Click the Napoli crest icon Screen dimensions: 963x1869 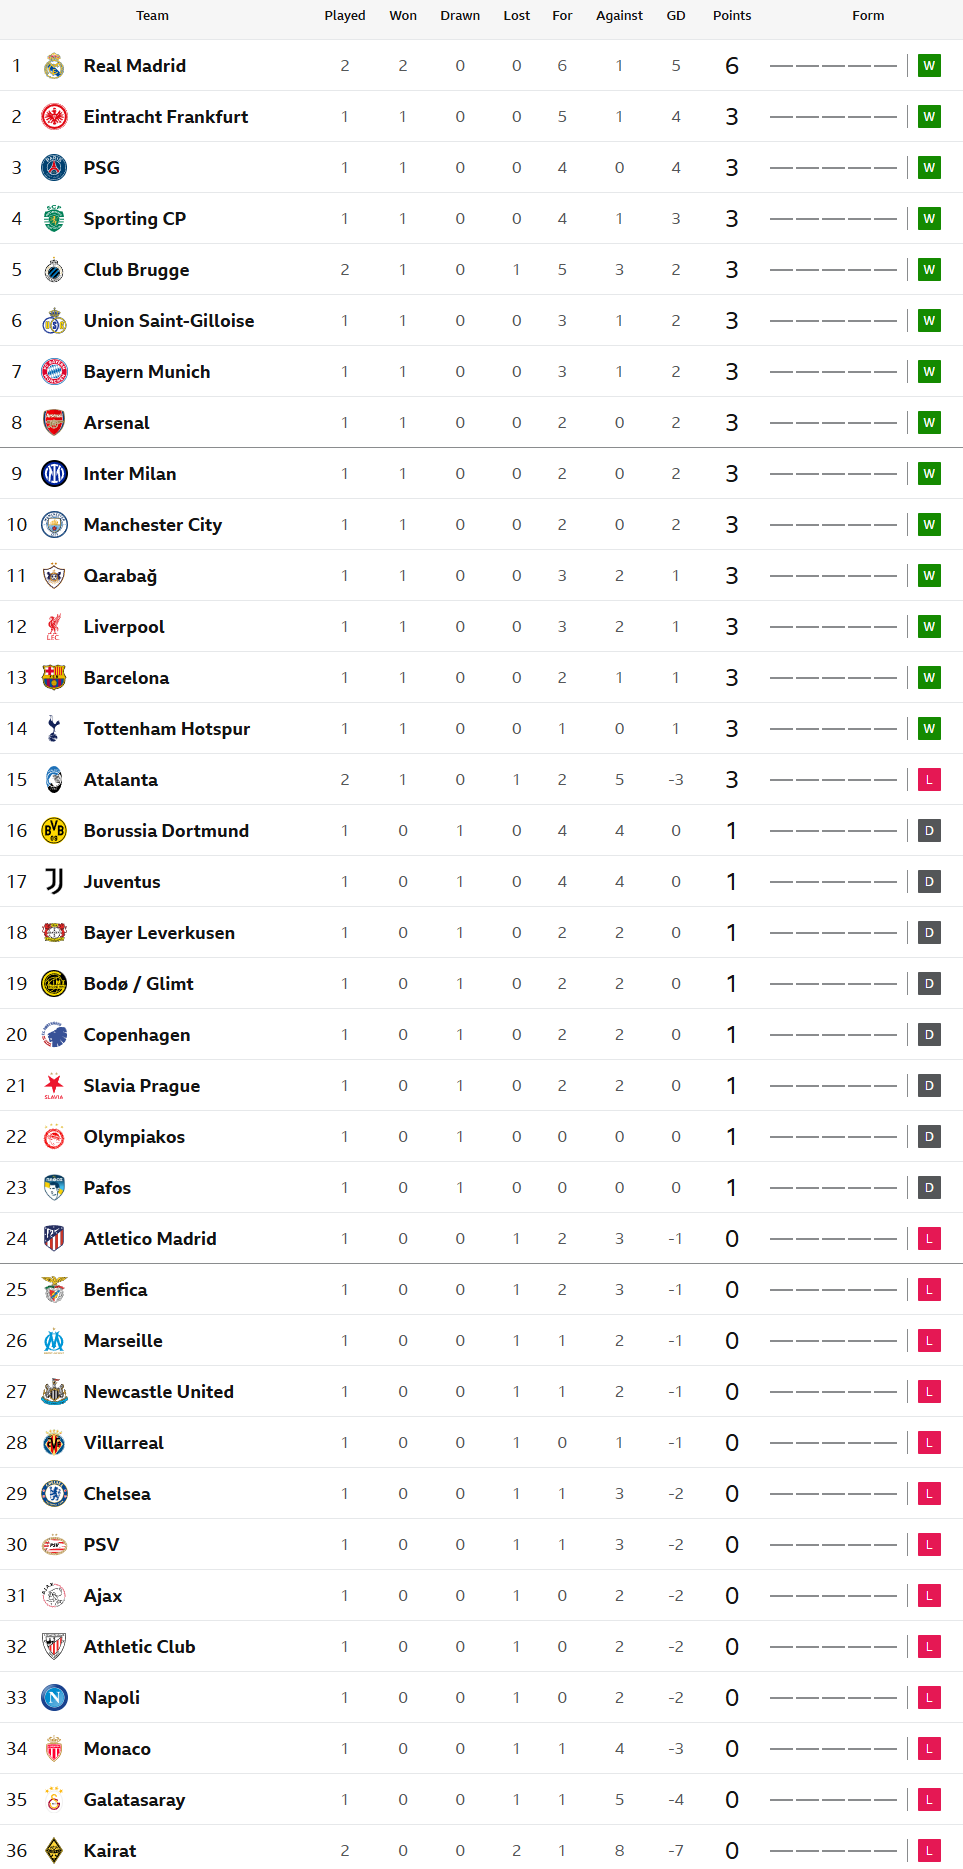[54, 1698]
